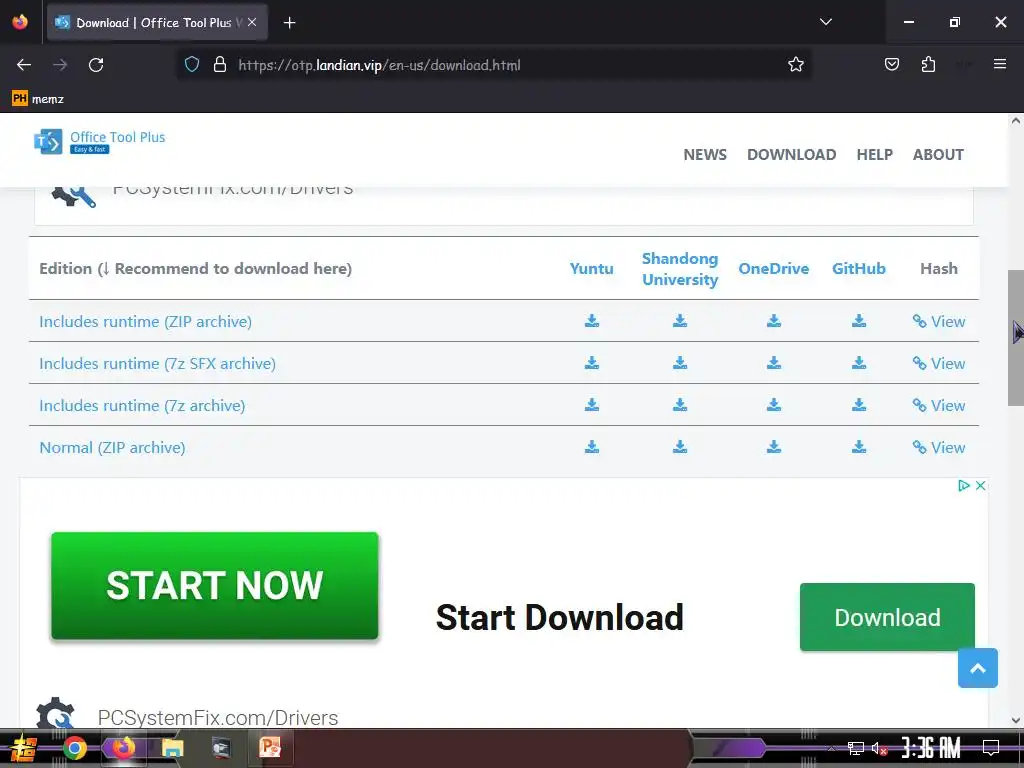Screen dimensions: 1024x768
Task: Open File Explorer from the taskbar
Action: [x=172, y=748]
